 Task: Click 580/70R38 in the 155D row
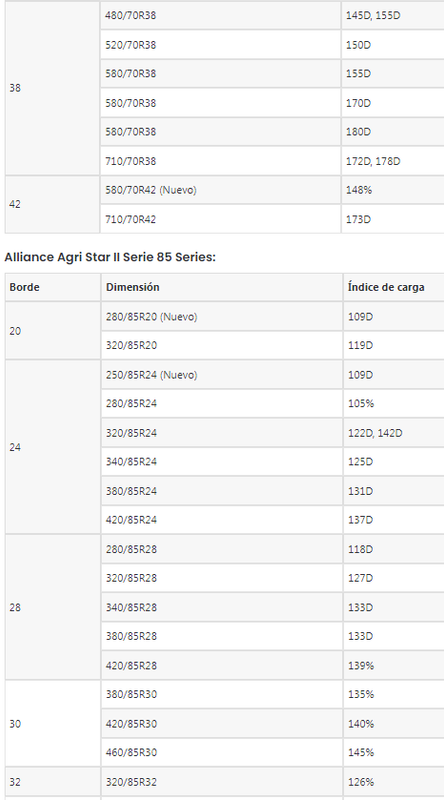pos(220,73)
